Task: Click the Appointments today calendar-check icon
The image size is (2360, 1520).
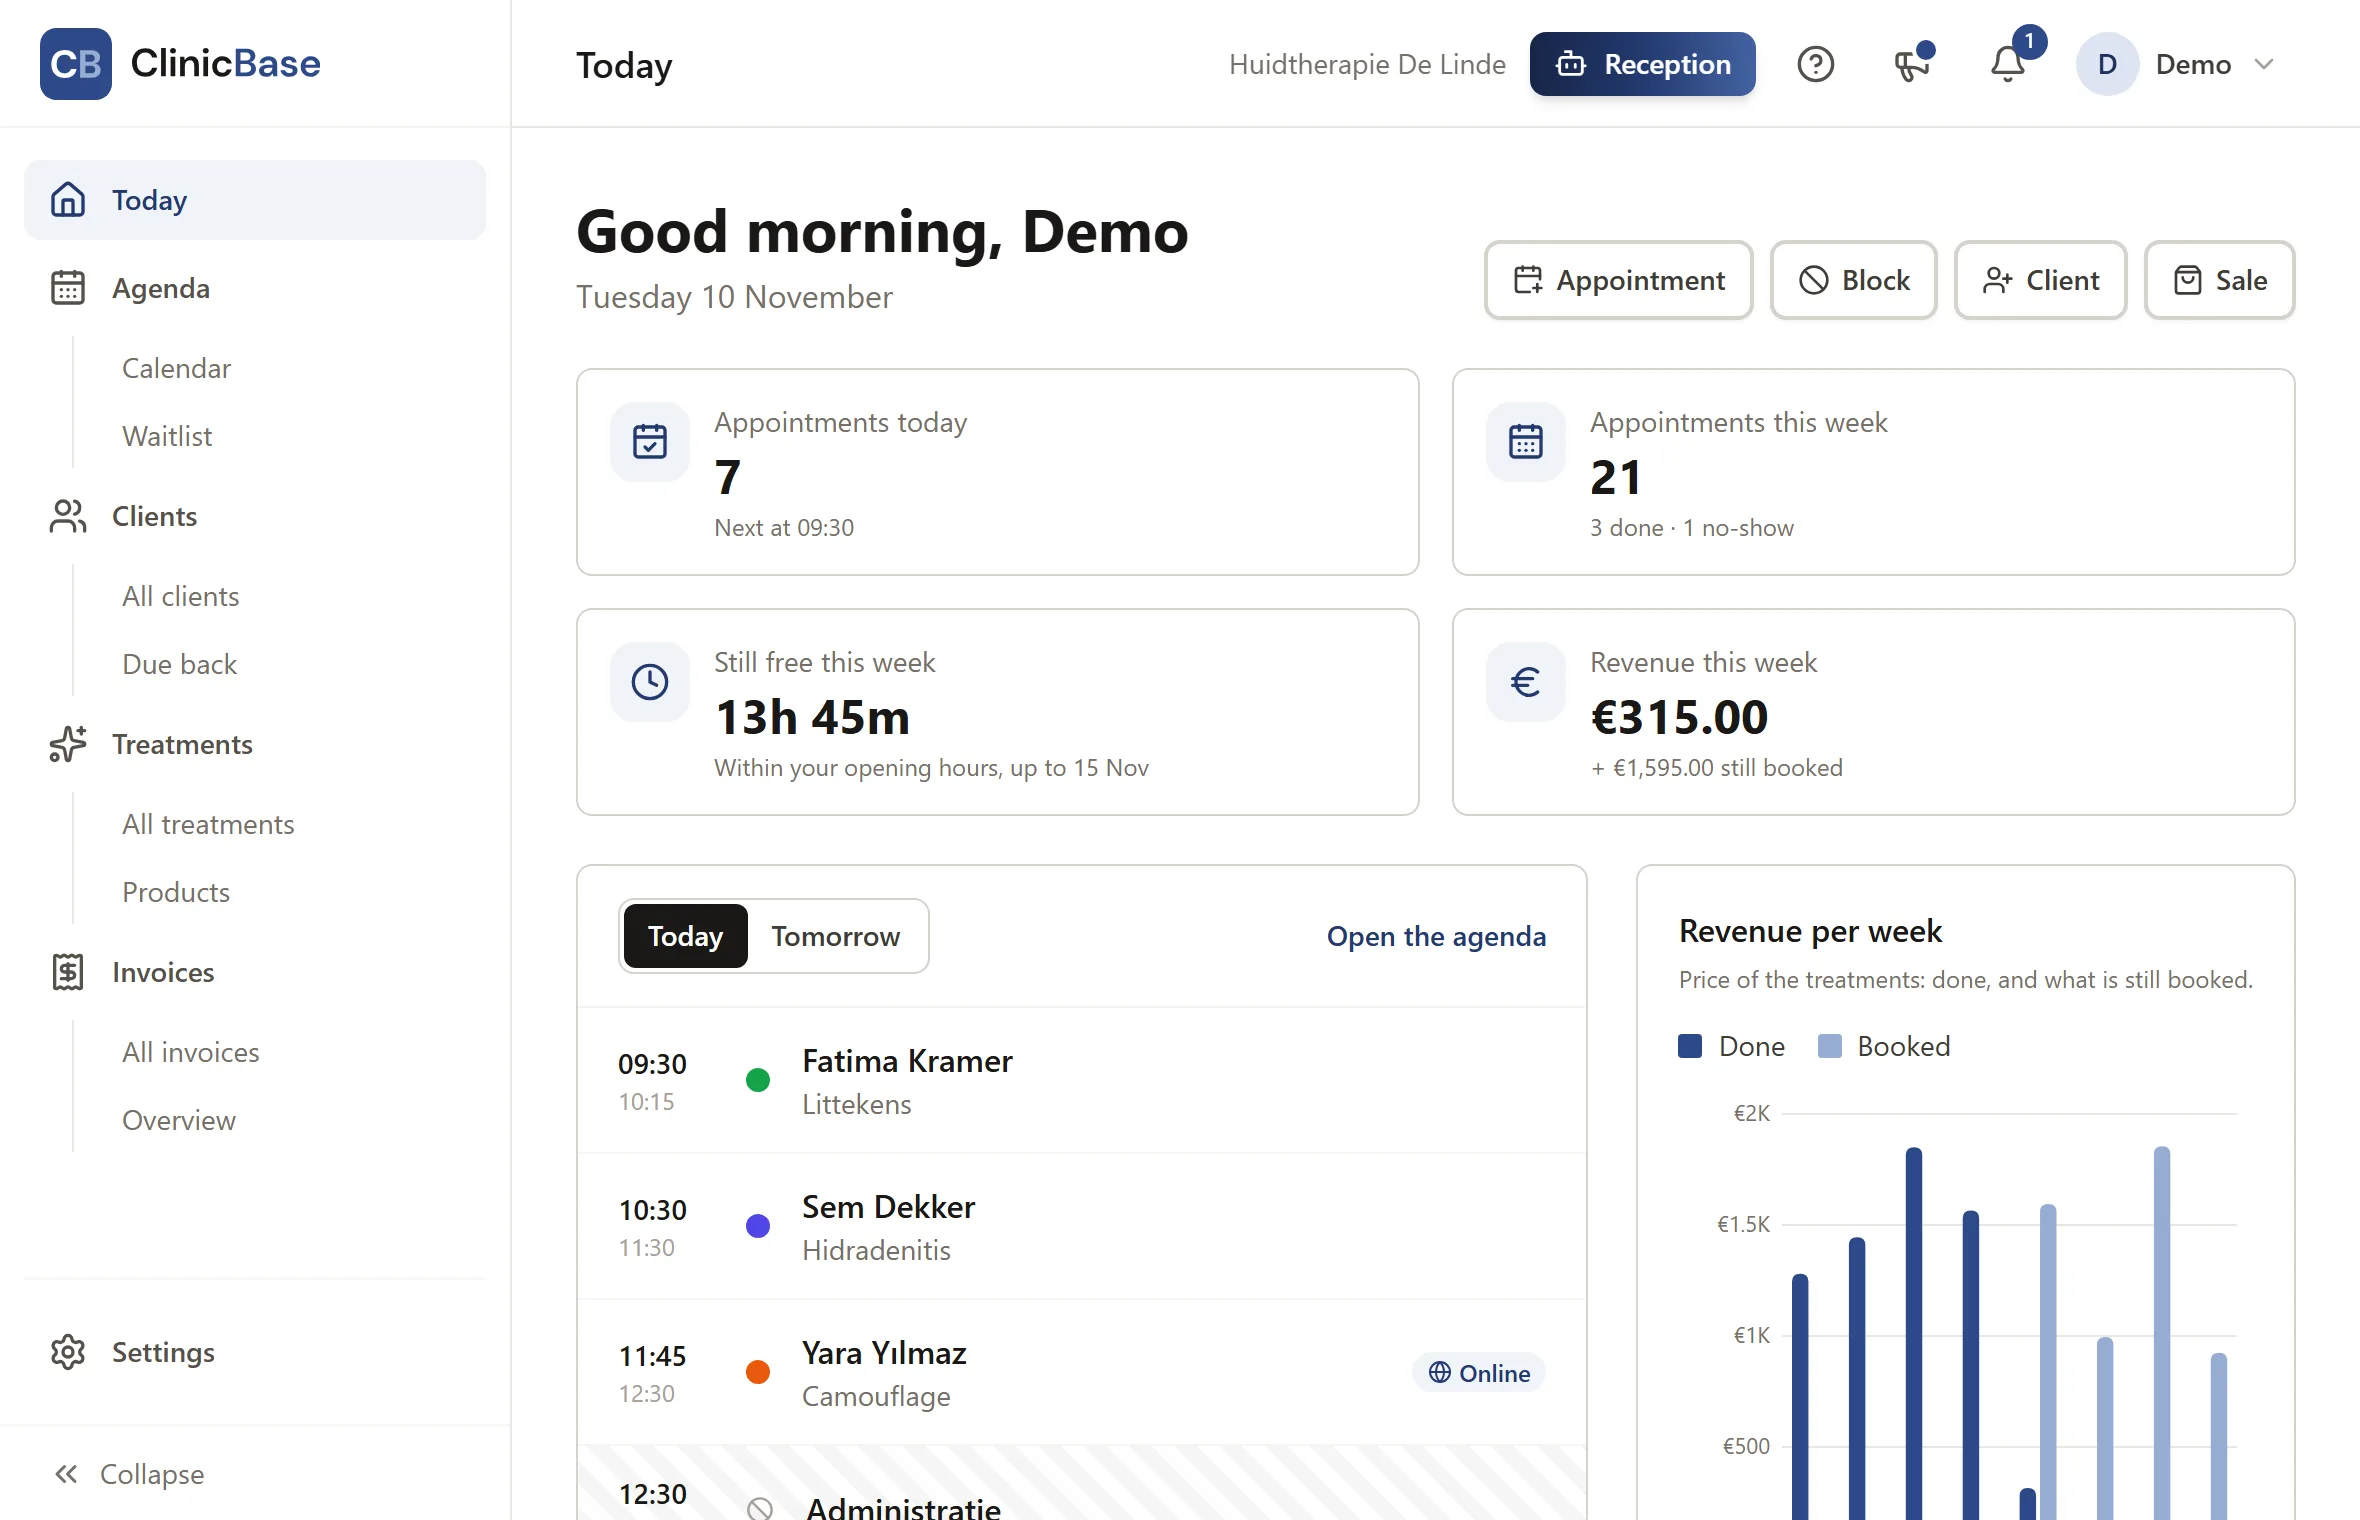Action: (650, 441)
